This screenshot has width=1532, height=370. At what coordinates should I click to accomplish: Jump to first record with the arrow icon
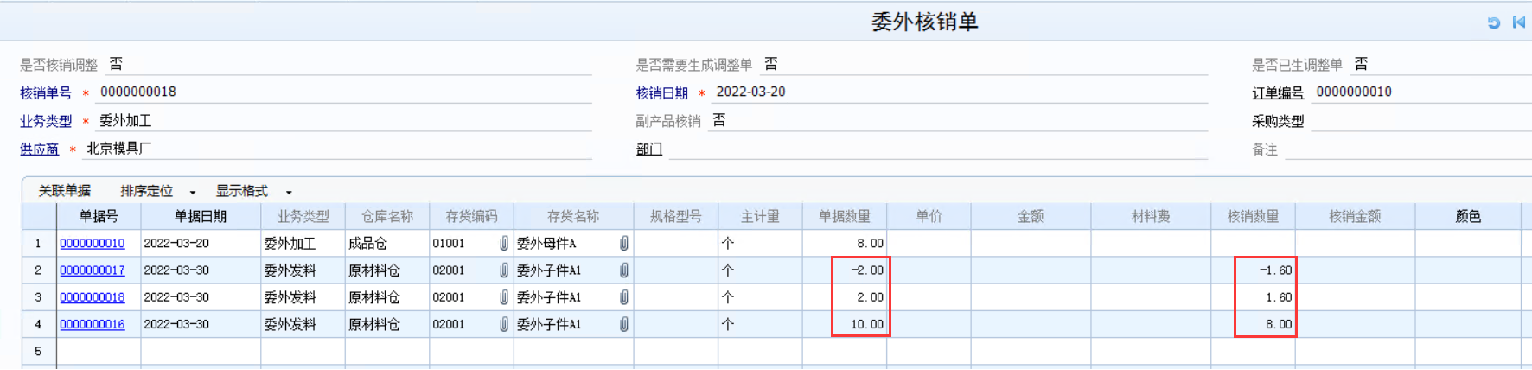click(1519, 22)
